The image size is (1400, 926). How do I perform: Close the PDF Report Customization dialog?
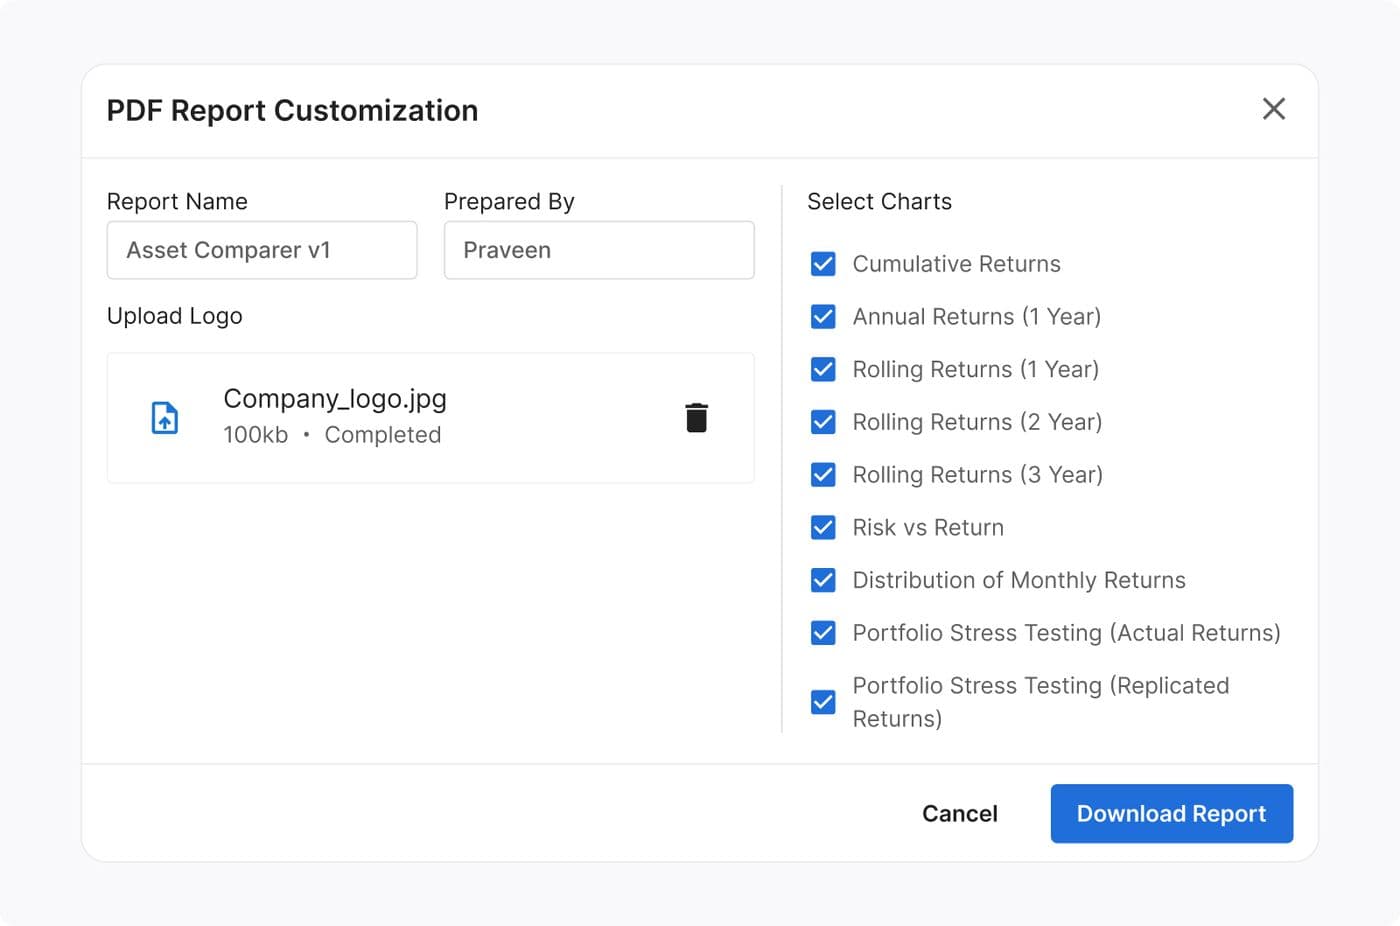[1273, 109]
